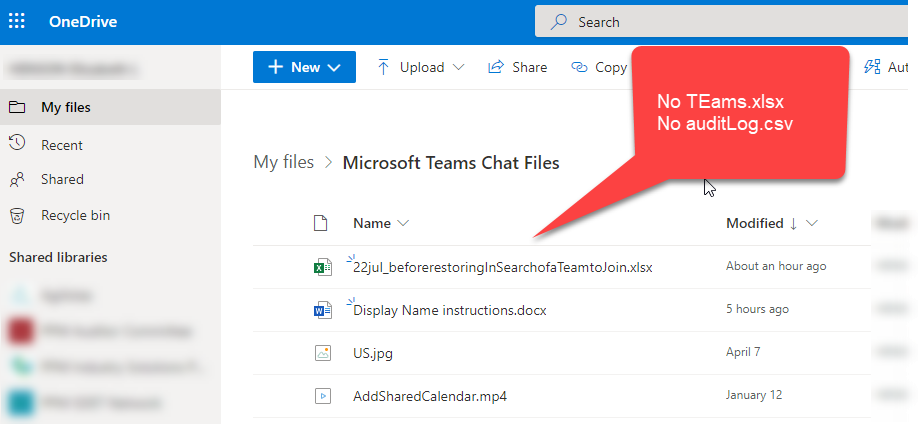Expand the New button chevron
Viewport: 918px width, 424px height.
click(x=334, y=68)
